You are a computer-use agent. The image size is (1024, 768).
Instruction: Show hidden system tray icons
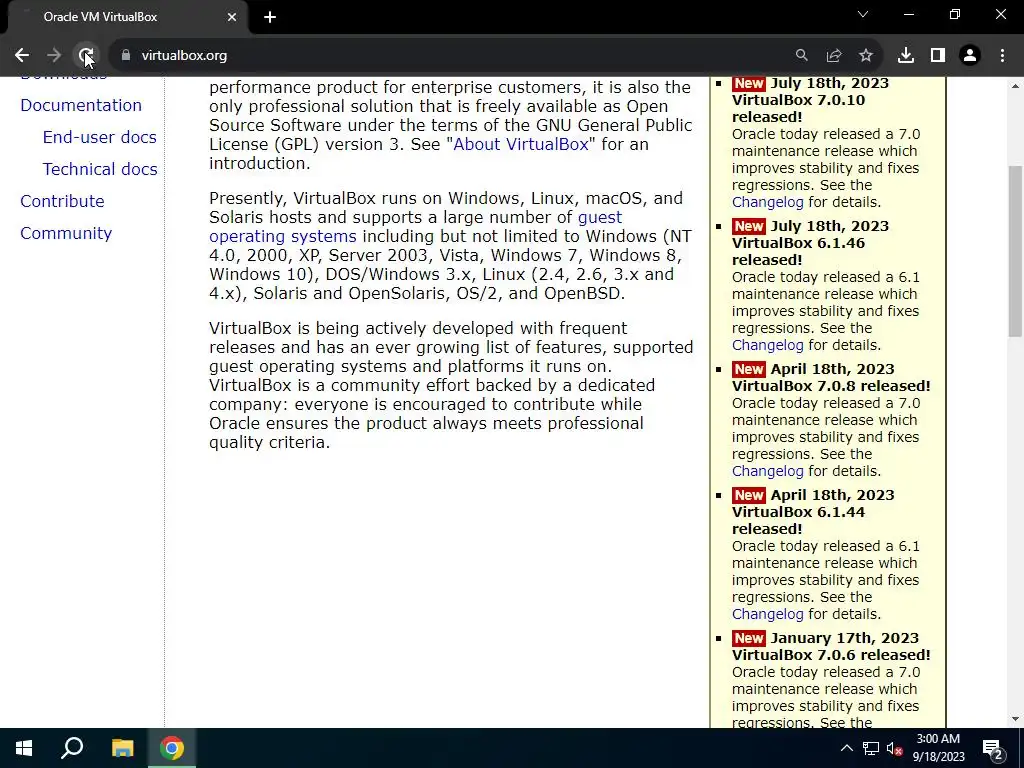point(846,748)
